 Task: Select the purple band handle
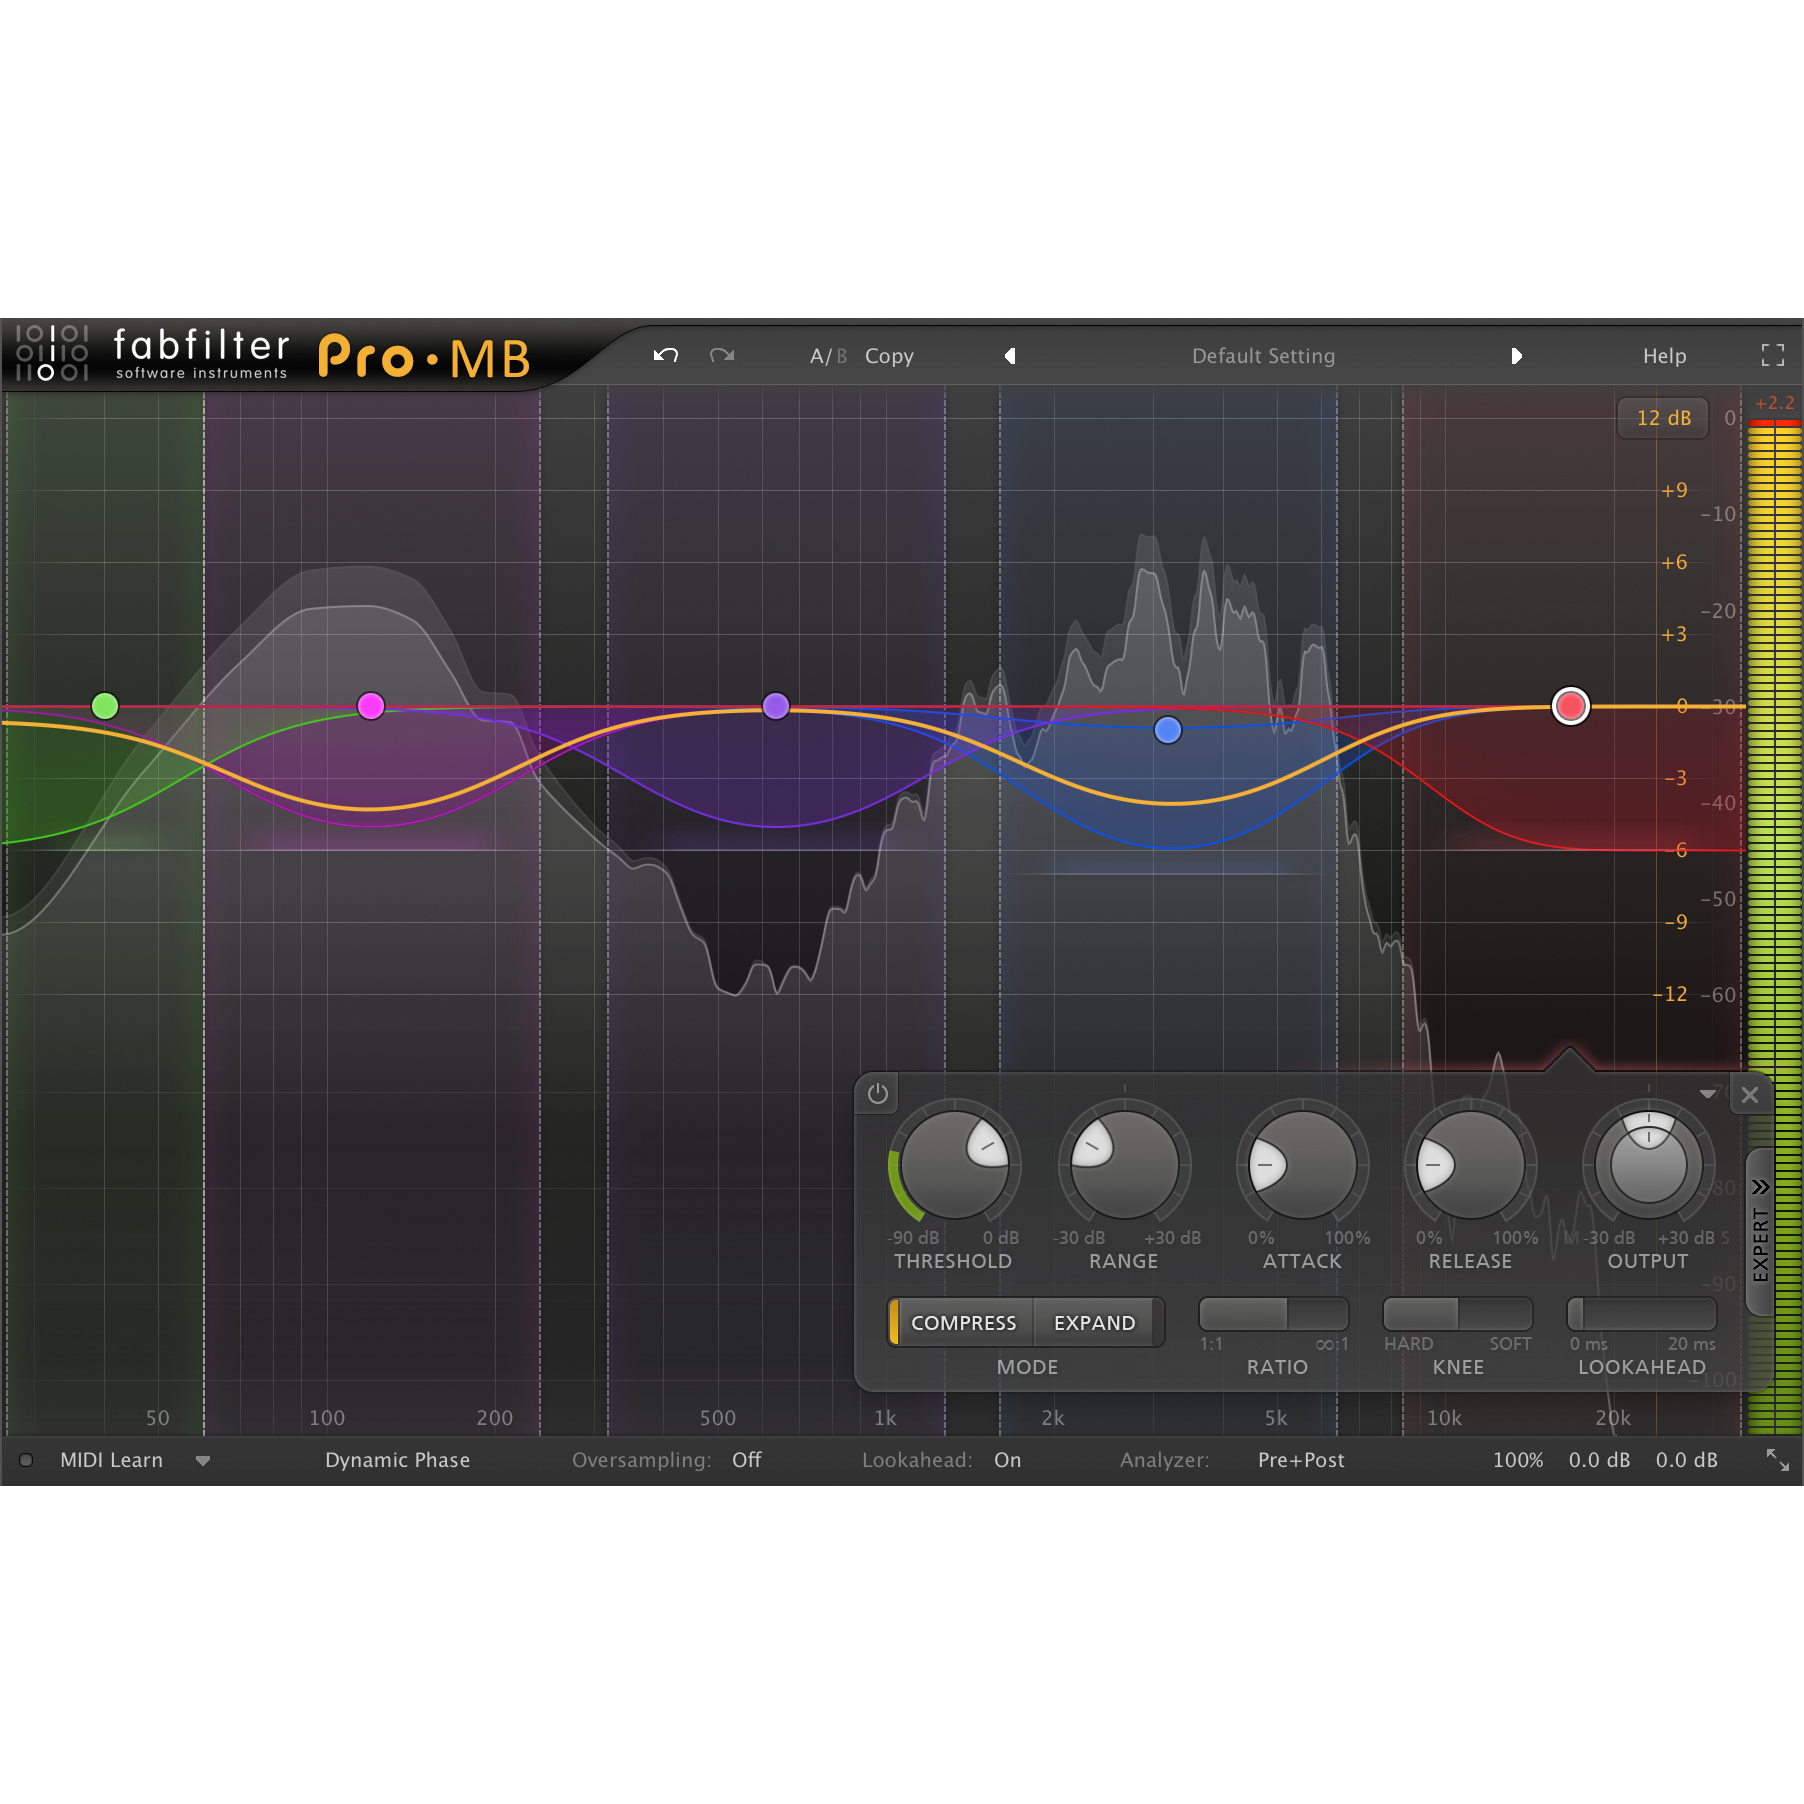click(x=776, y=706)
